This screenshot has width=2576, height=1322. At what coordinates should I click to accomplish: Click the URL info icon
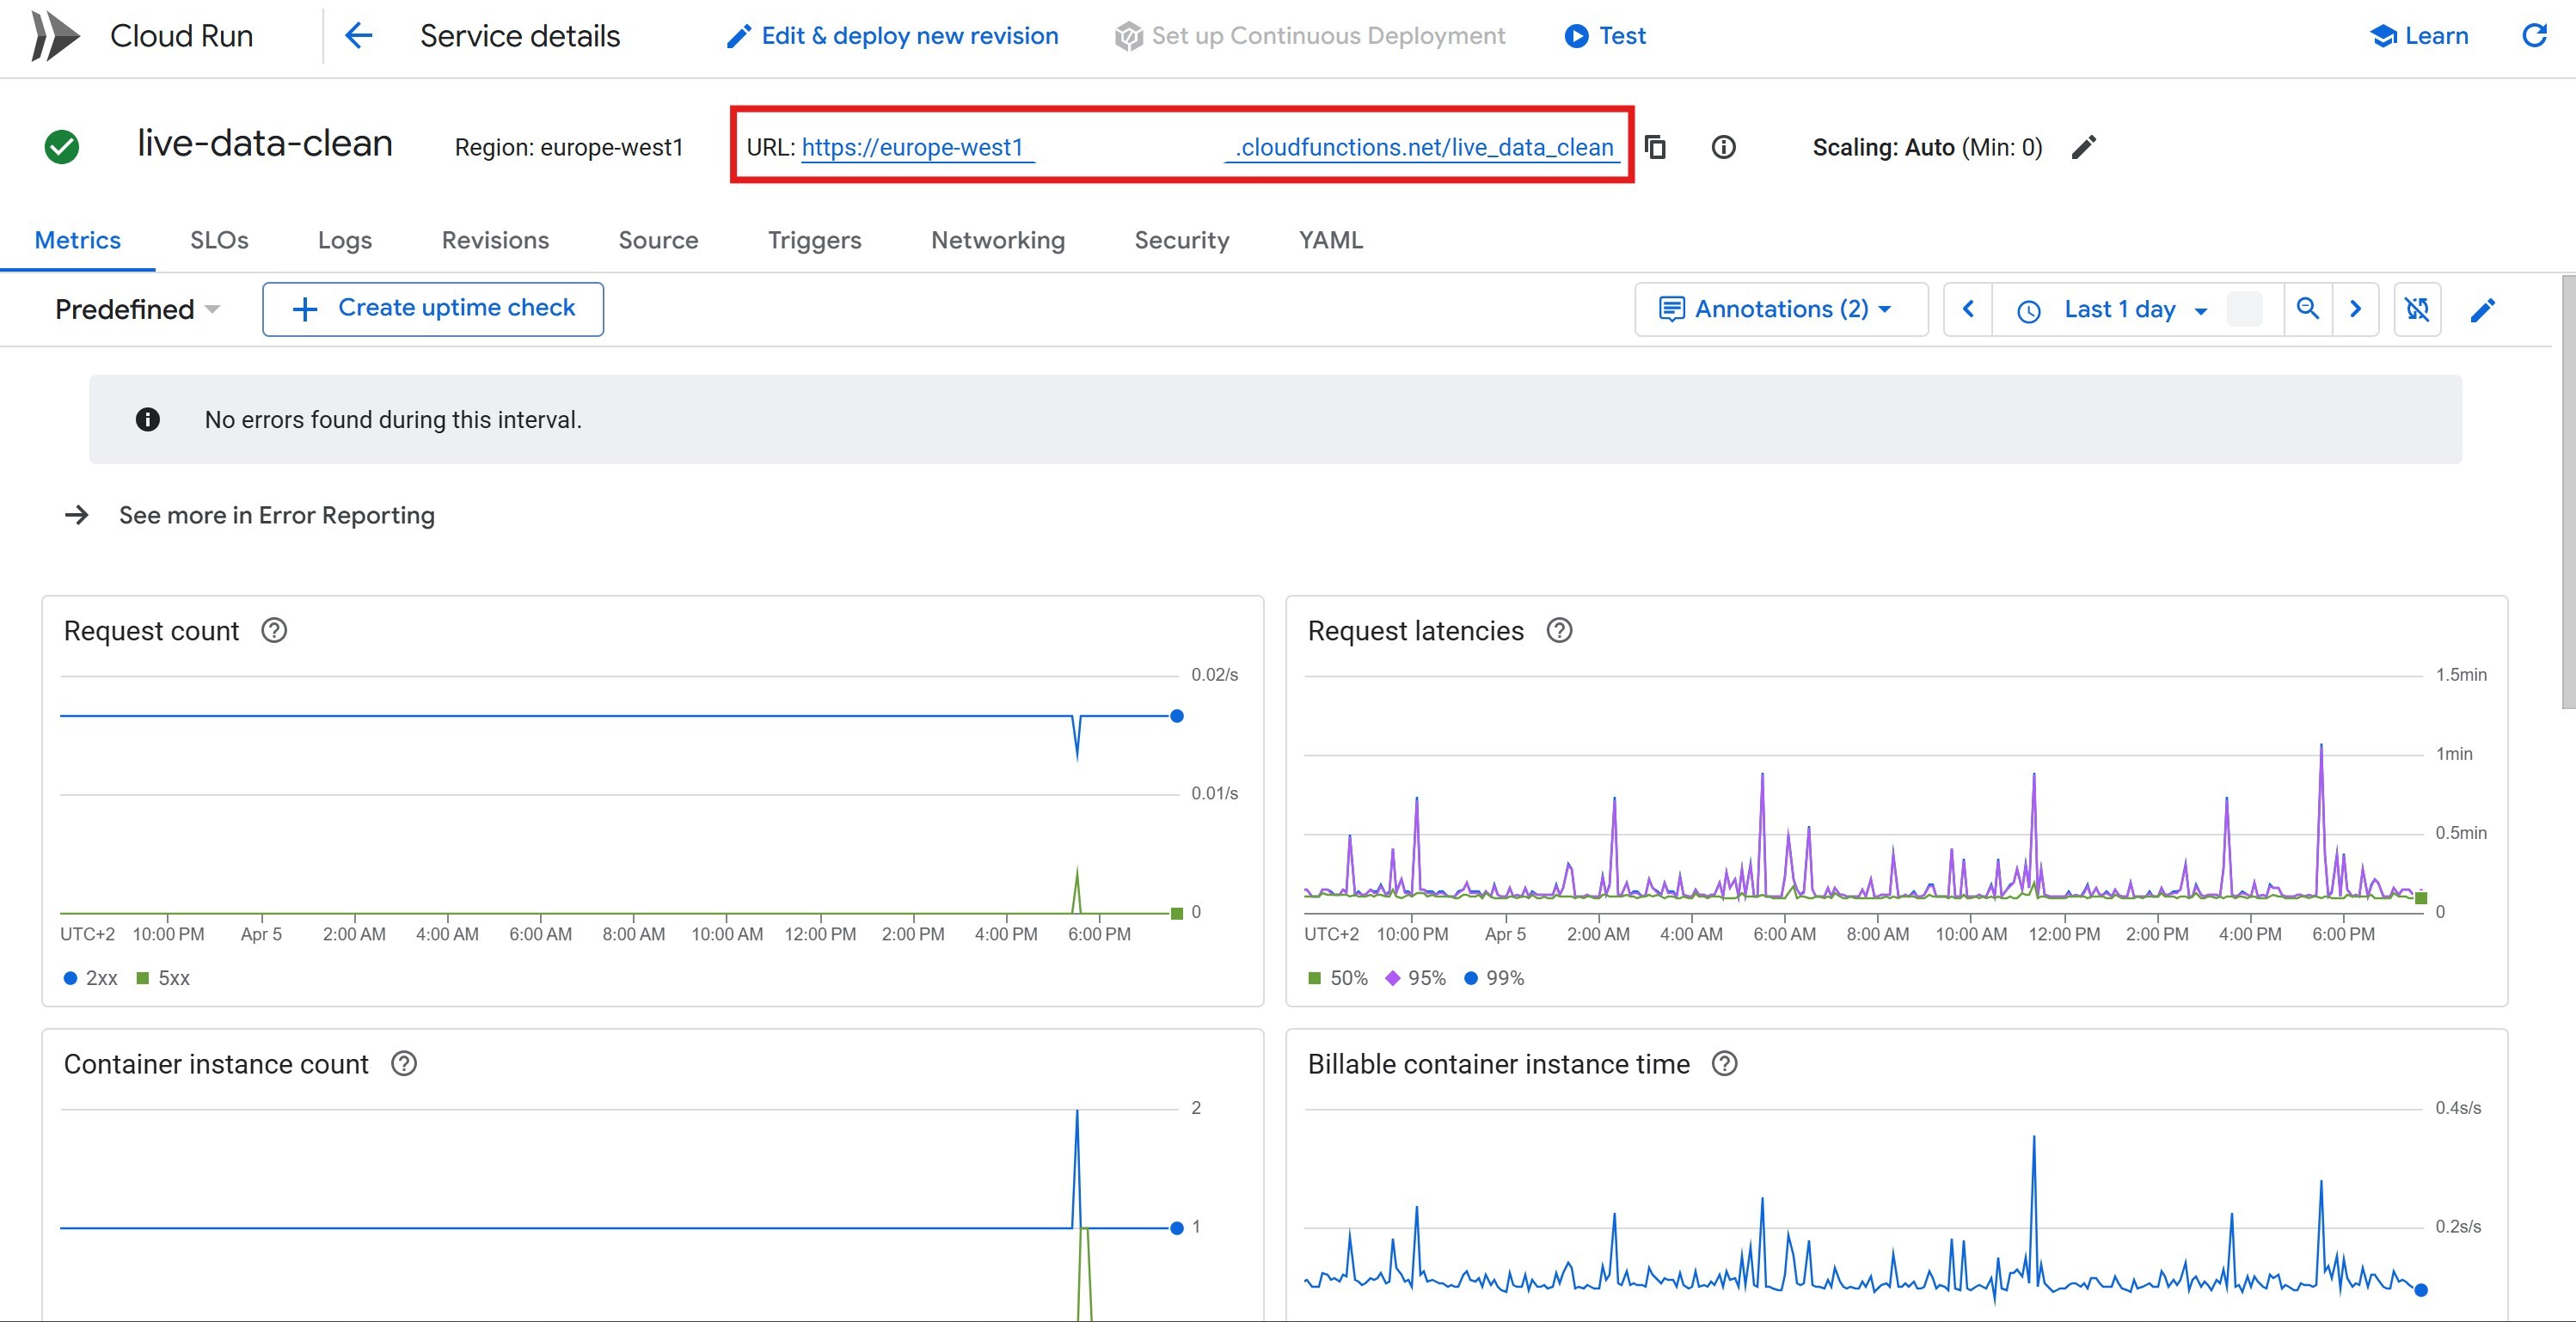pyautogui.click(x=1723, y=147)
